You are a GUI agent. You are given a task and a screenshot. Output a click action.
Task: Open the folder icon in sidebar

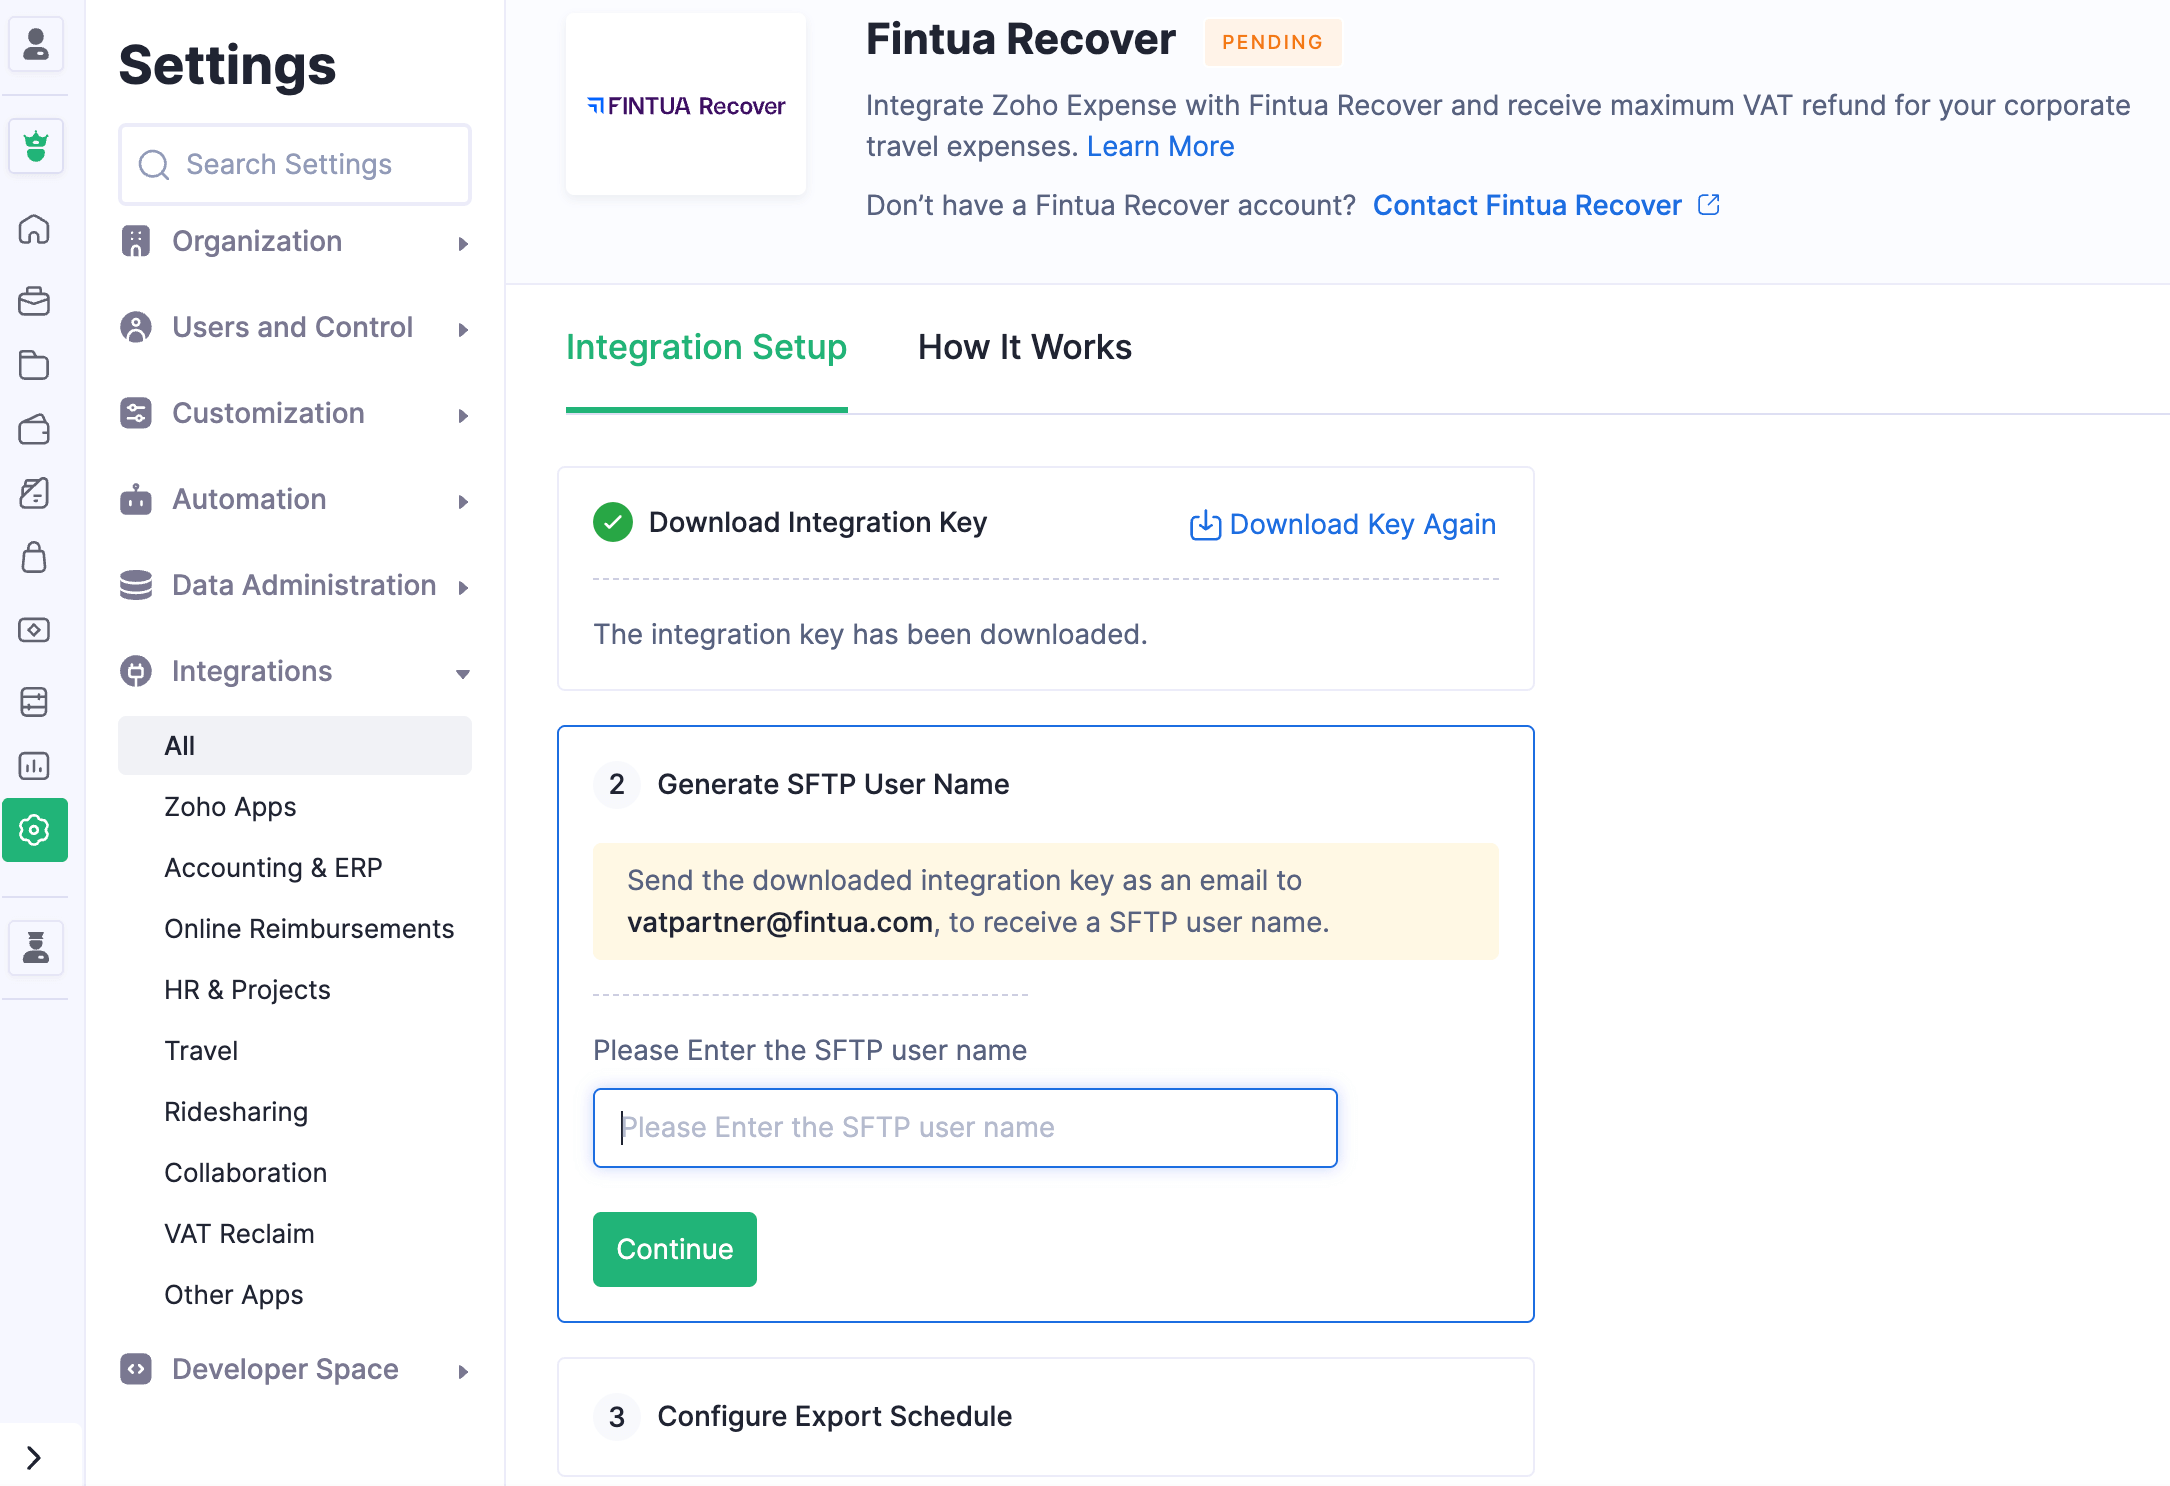point(34,366)
